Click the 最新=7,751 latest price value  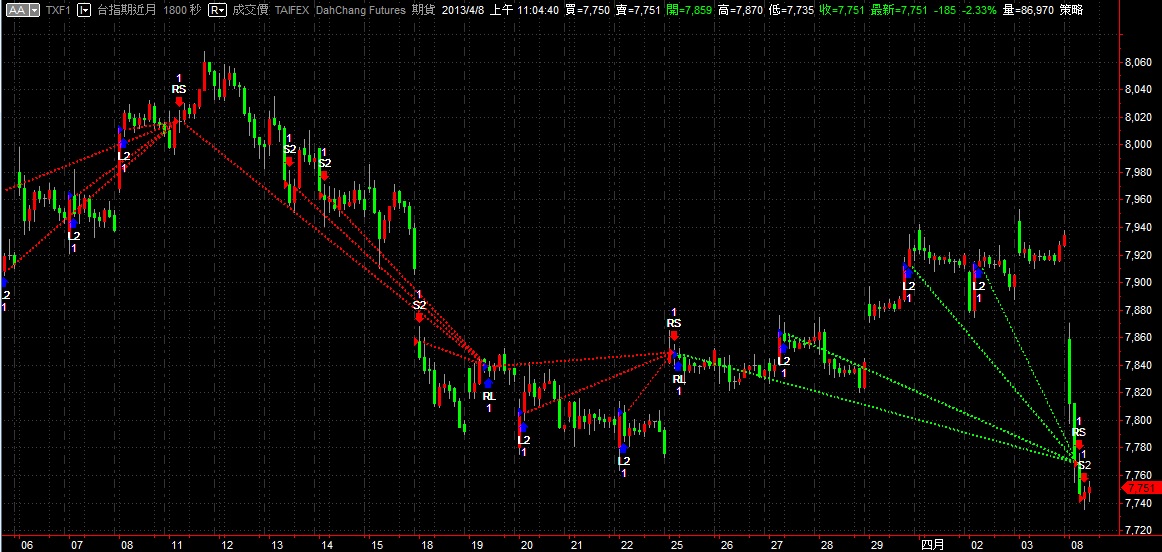(x=901, y=10)
